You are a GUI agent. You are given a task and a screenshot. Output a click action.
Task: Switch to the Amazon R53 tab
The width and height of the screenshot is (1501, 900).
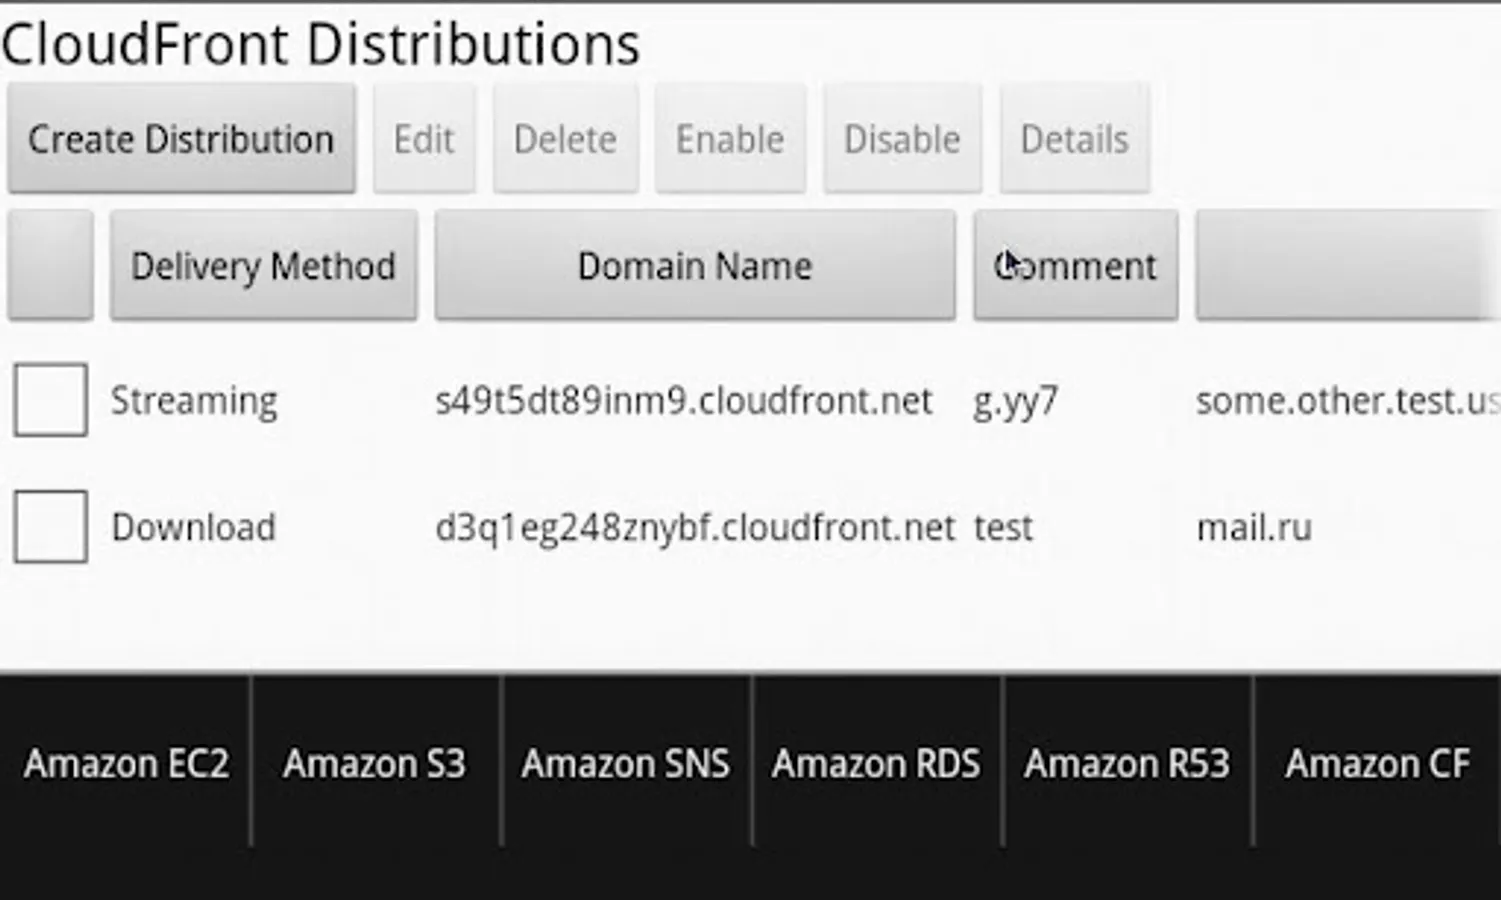point(1127,764)
